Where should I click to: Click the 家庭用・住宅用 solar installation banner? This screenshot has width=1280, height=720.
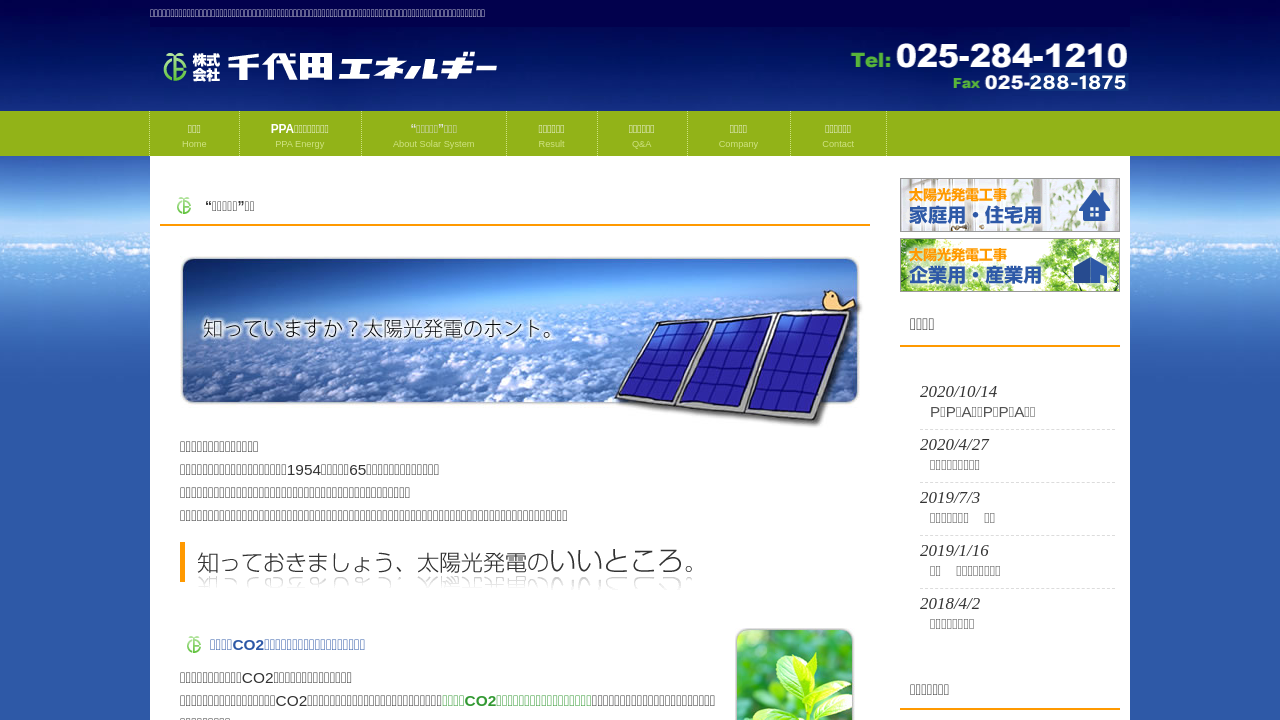(x=1009, y=205)
